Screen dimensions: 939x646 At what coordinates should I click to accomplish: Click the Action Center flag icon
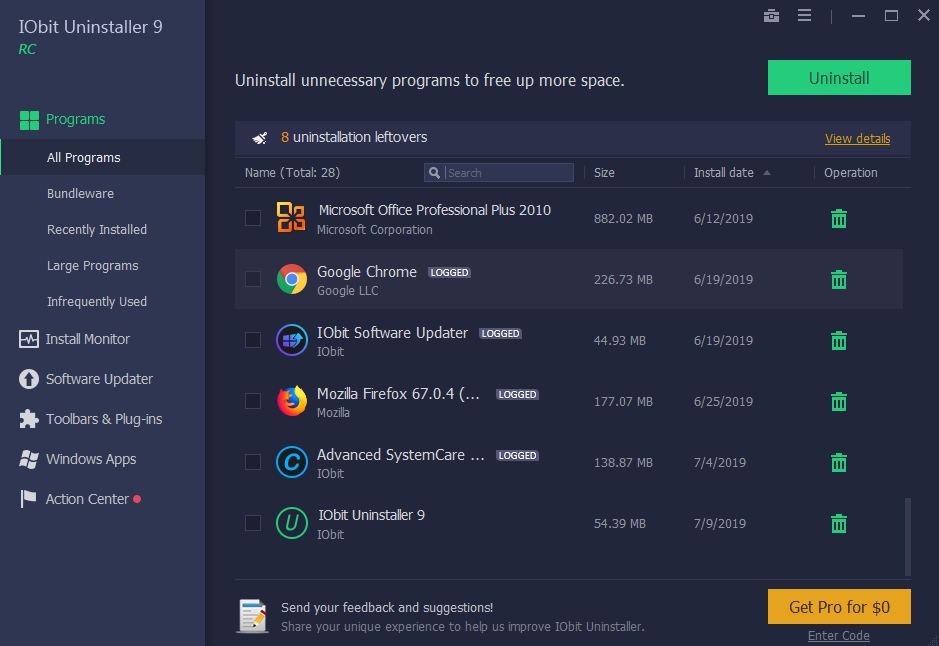28,499
